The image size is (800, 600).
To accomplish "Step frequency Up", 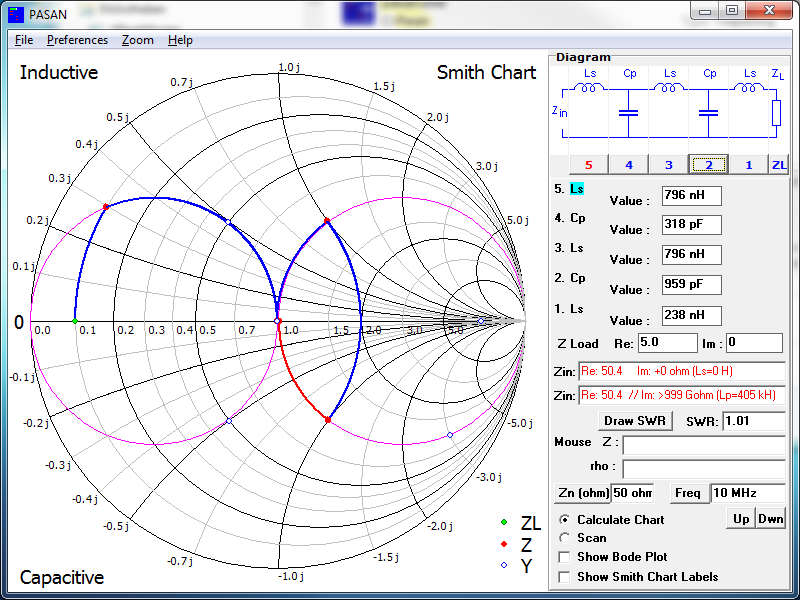I will pyautogui.click(x=741, y=519).
